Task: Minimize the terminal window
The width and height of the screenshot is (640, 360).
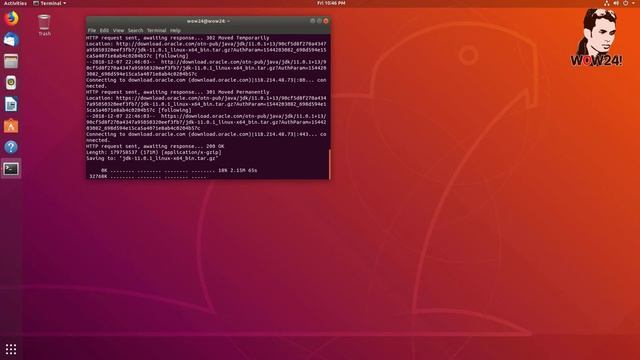Action: (313, 21)
